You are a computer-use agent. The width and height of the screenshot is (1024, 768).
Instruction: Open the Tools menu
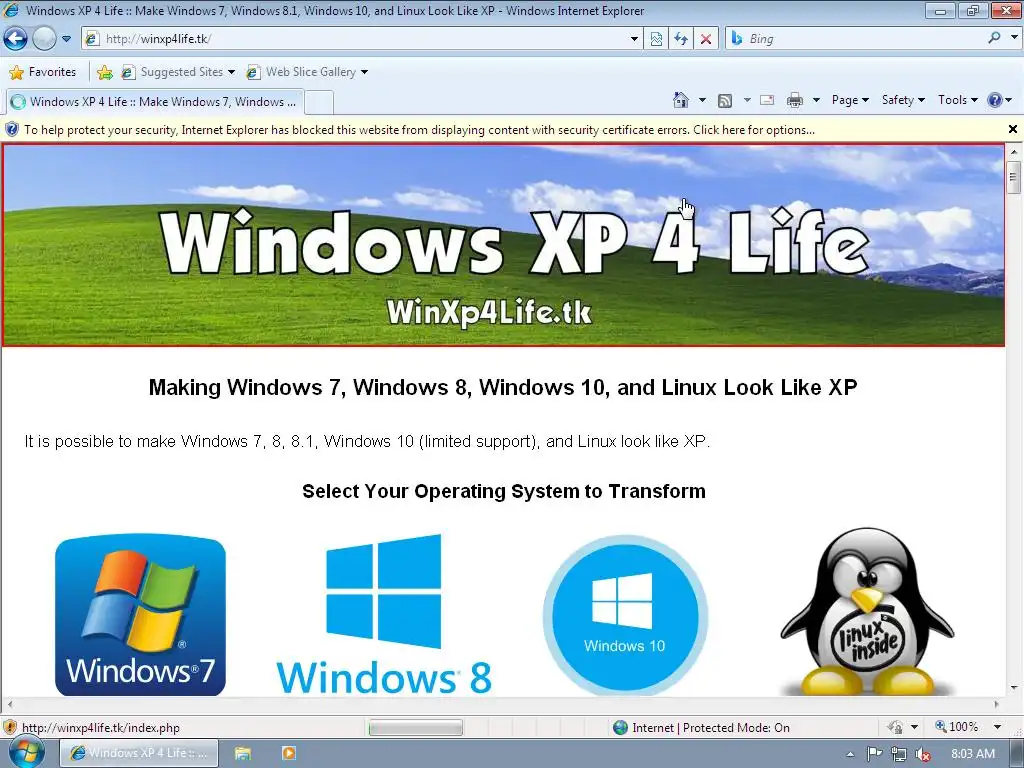[957, 100]
